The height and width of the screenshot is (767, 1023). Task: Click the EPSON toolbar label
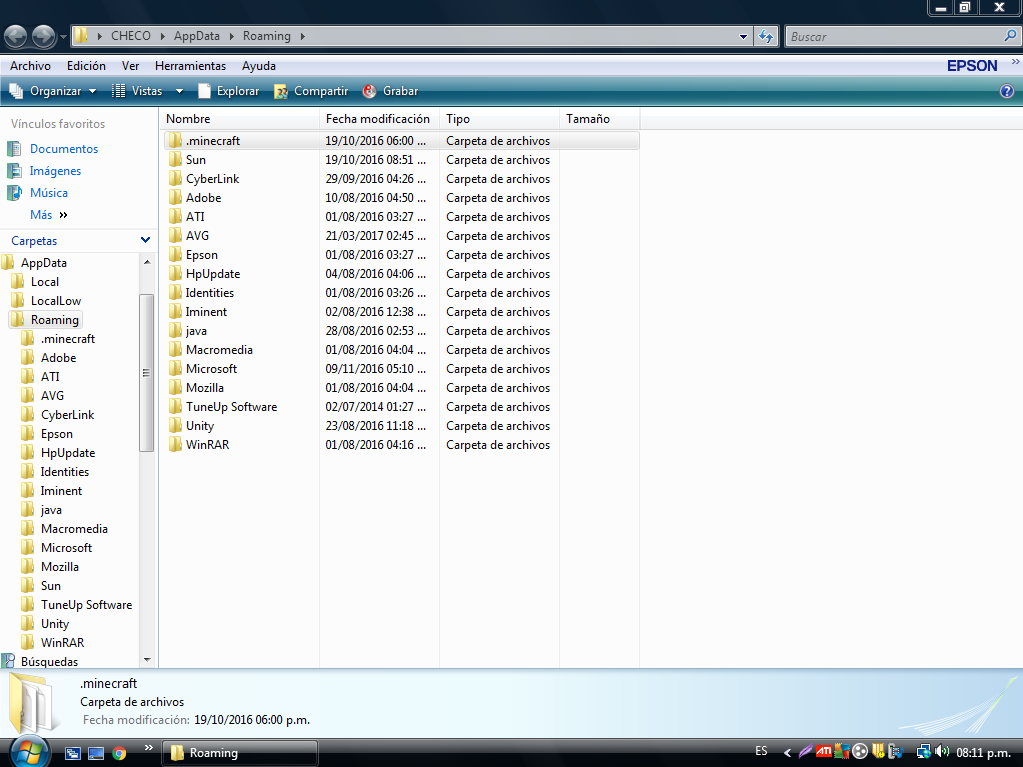click(972, 66)
